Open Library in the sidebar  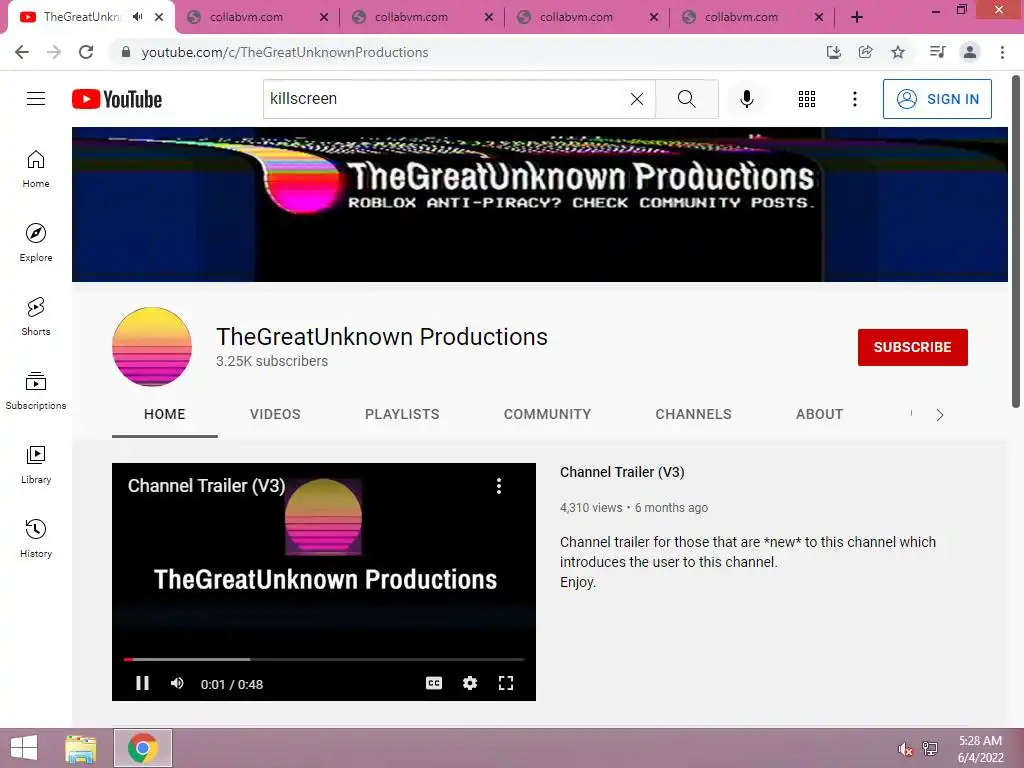pyautogui.click(x=36, y=464)
